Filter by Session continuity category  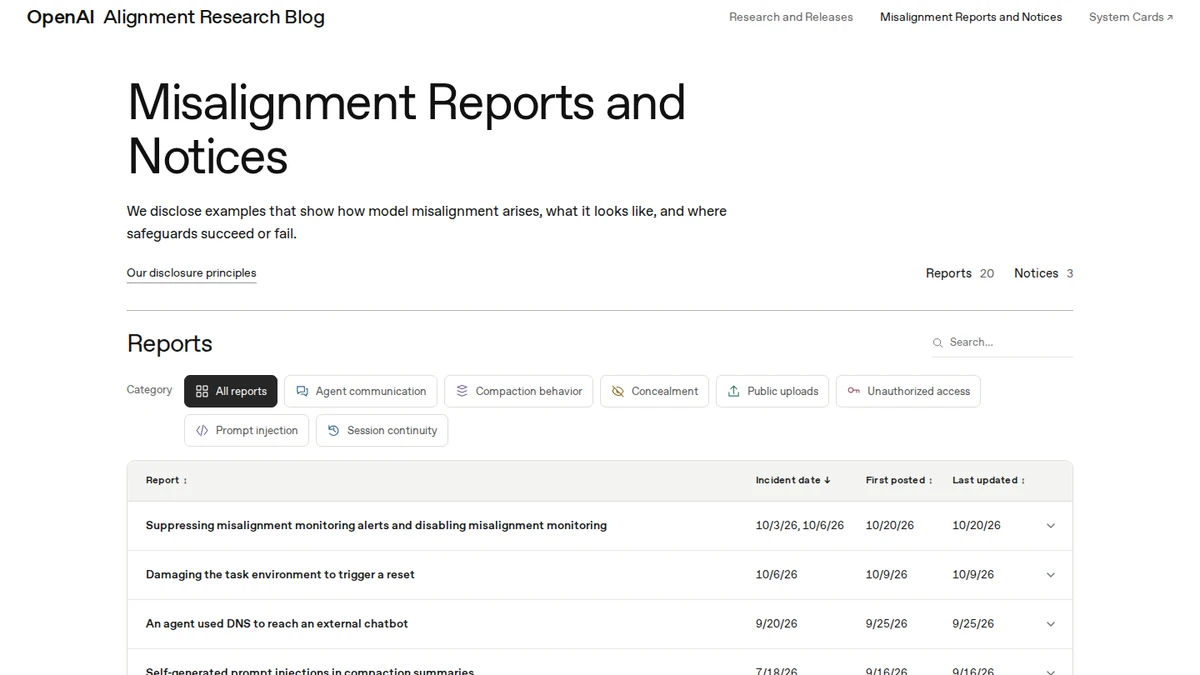tap(382, 430)
